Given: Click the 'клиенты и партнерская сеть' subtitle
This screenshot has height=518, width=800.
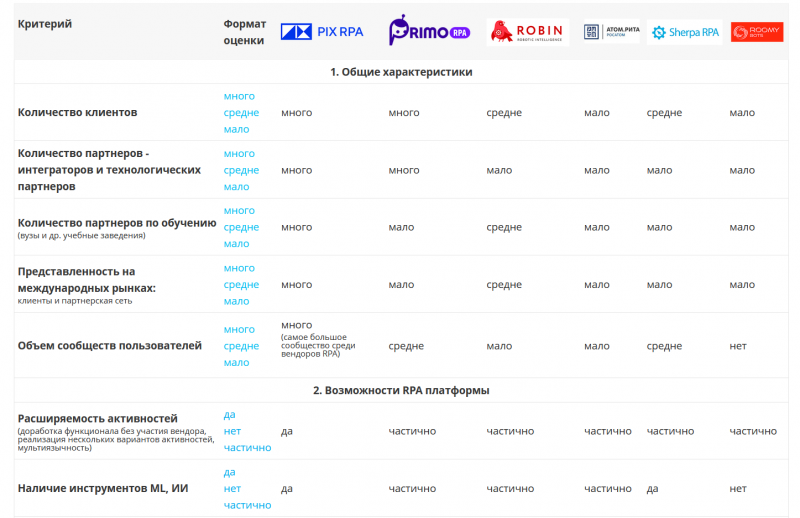Looking at the screenshot, I should [x=75, y=301].
